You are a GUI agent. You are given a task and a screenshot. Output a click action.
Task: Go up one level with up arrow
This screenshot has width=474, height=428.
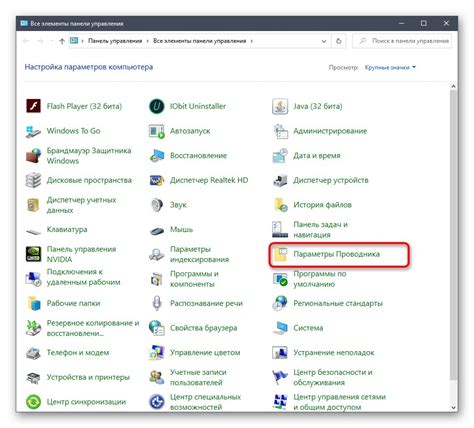pos(62,41)
